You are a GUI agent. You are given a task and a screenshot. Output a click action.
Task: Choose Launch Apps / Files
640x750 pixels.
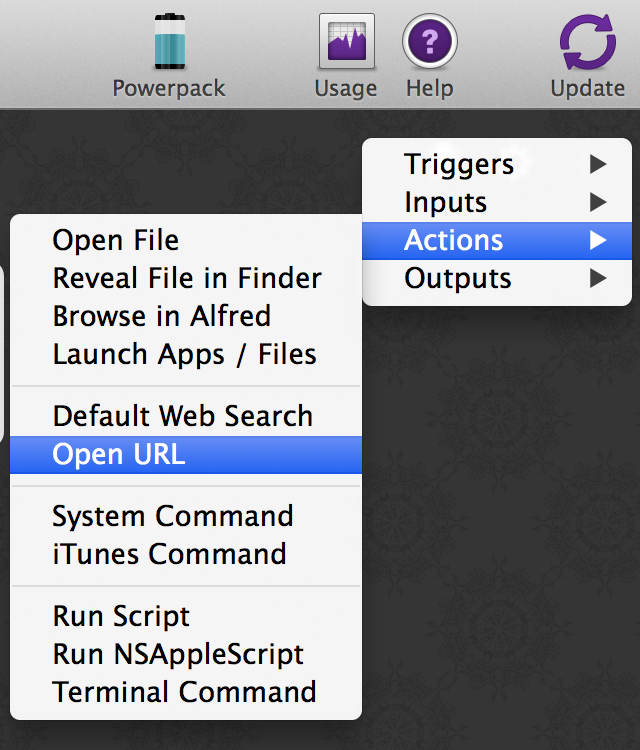(184, 354)
